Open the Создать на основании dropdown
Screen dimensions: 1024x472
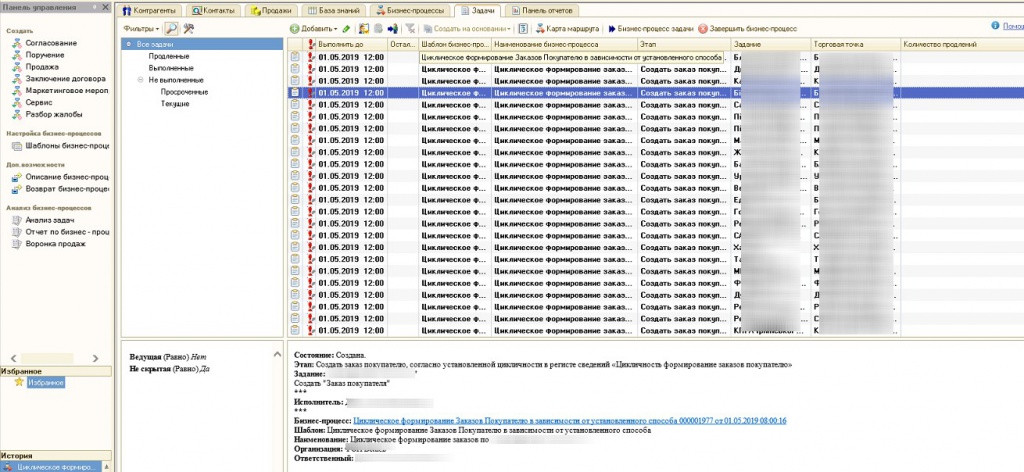coord(467,29)
